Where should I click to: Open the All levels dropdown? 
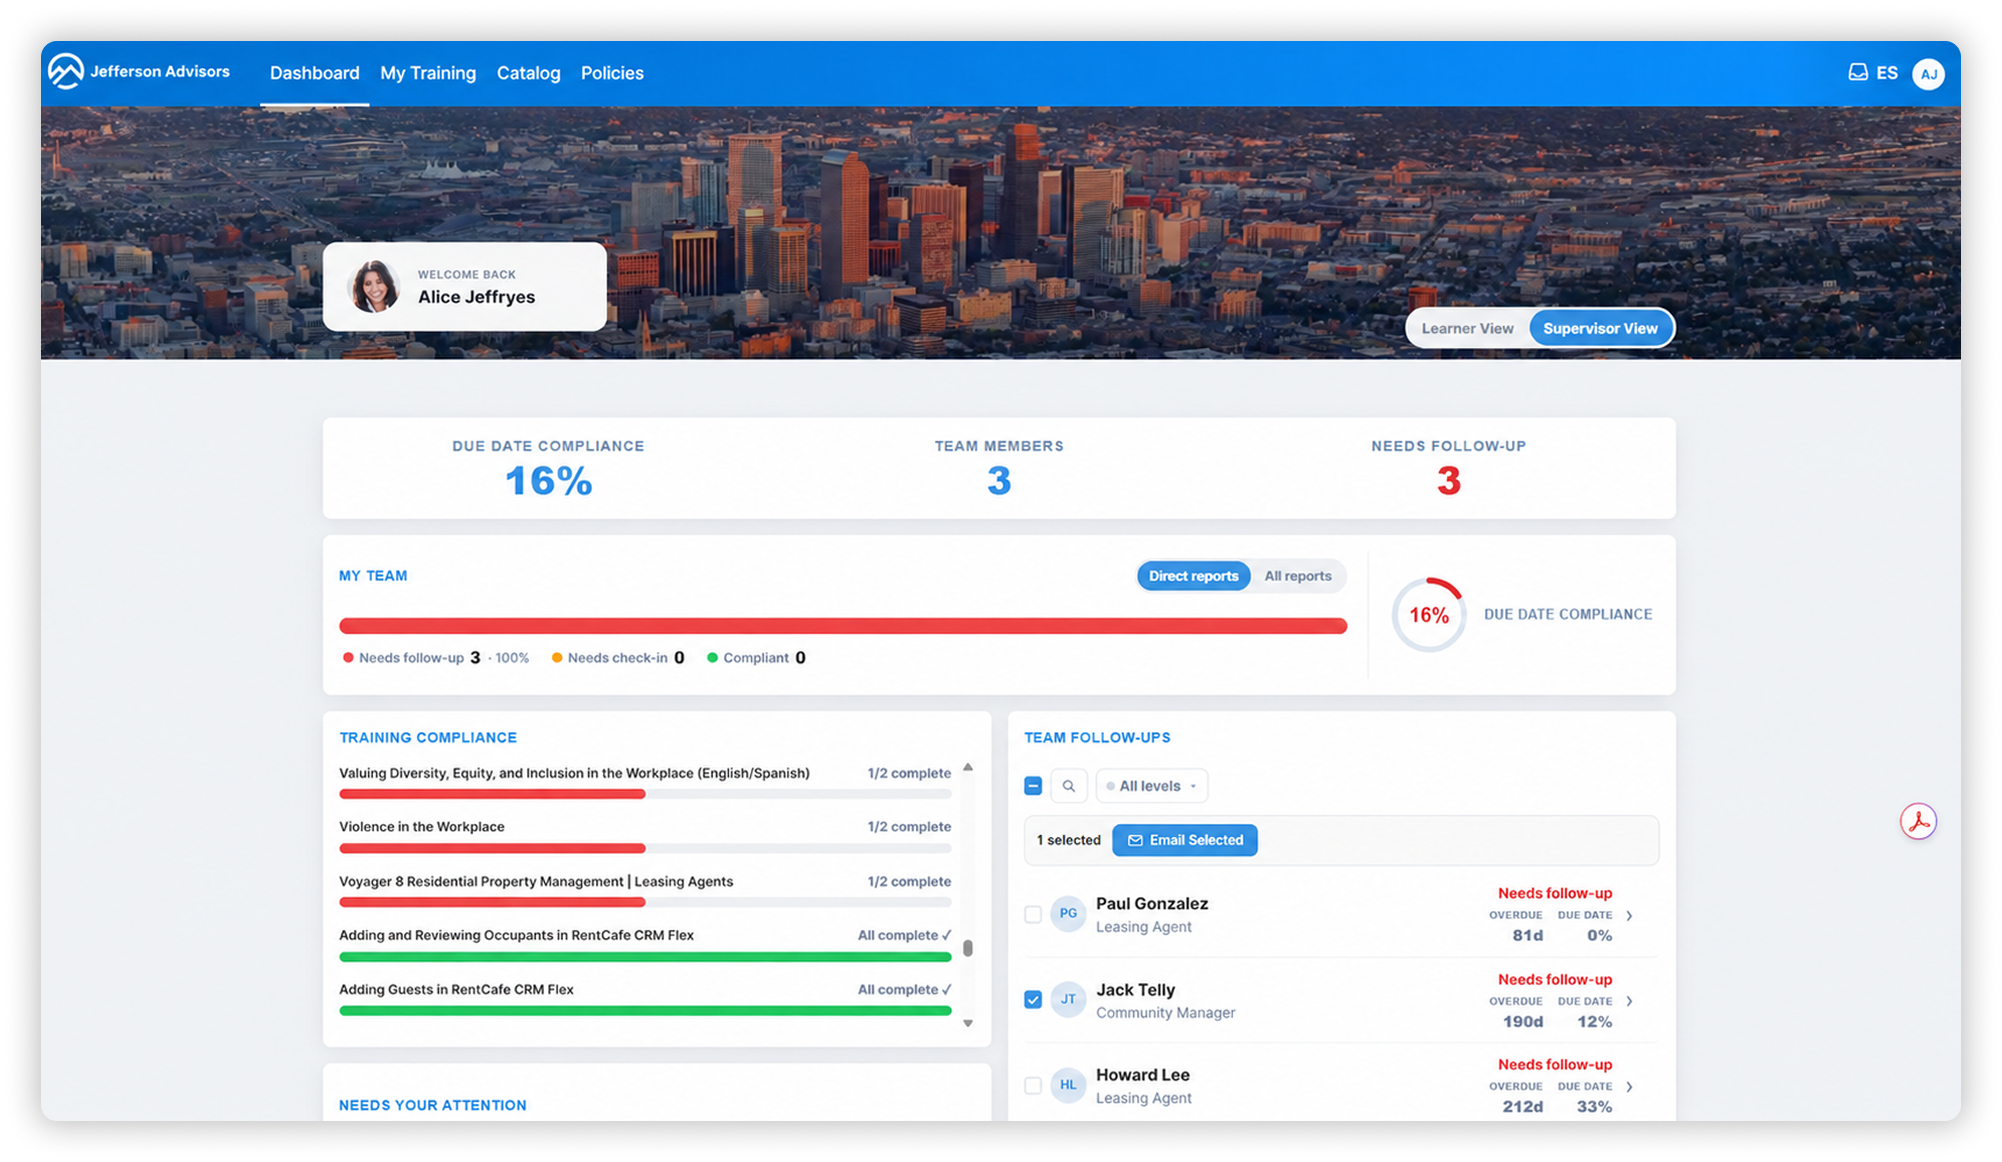click(1151, 786)
